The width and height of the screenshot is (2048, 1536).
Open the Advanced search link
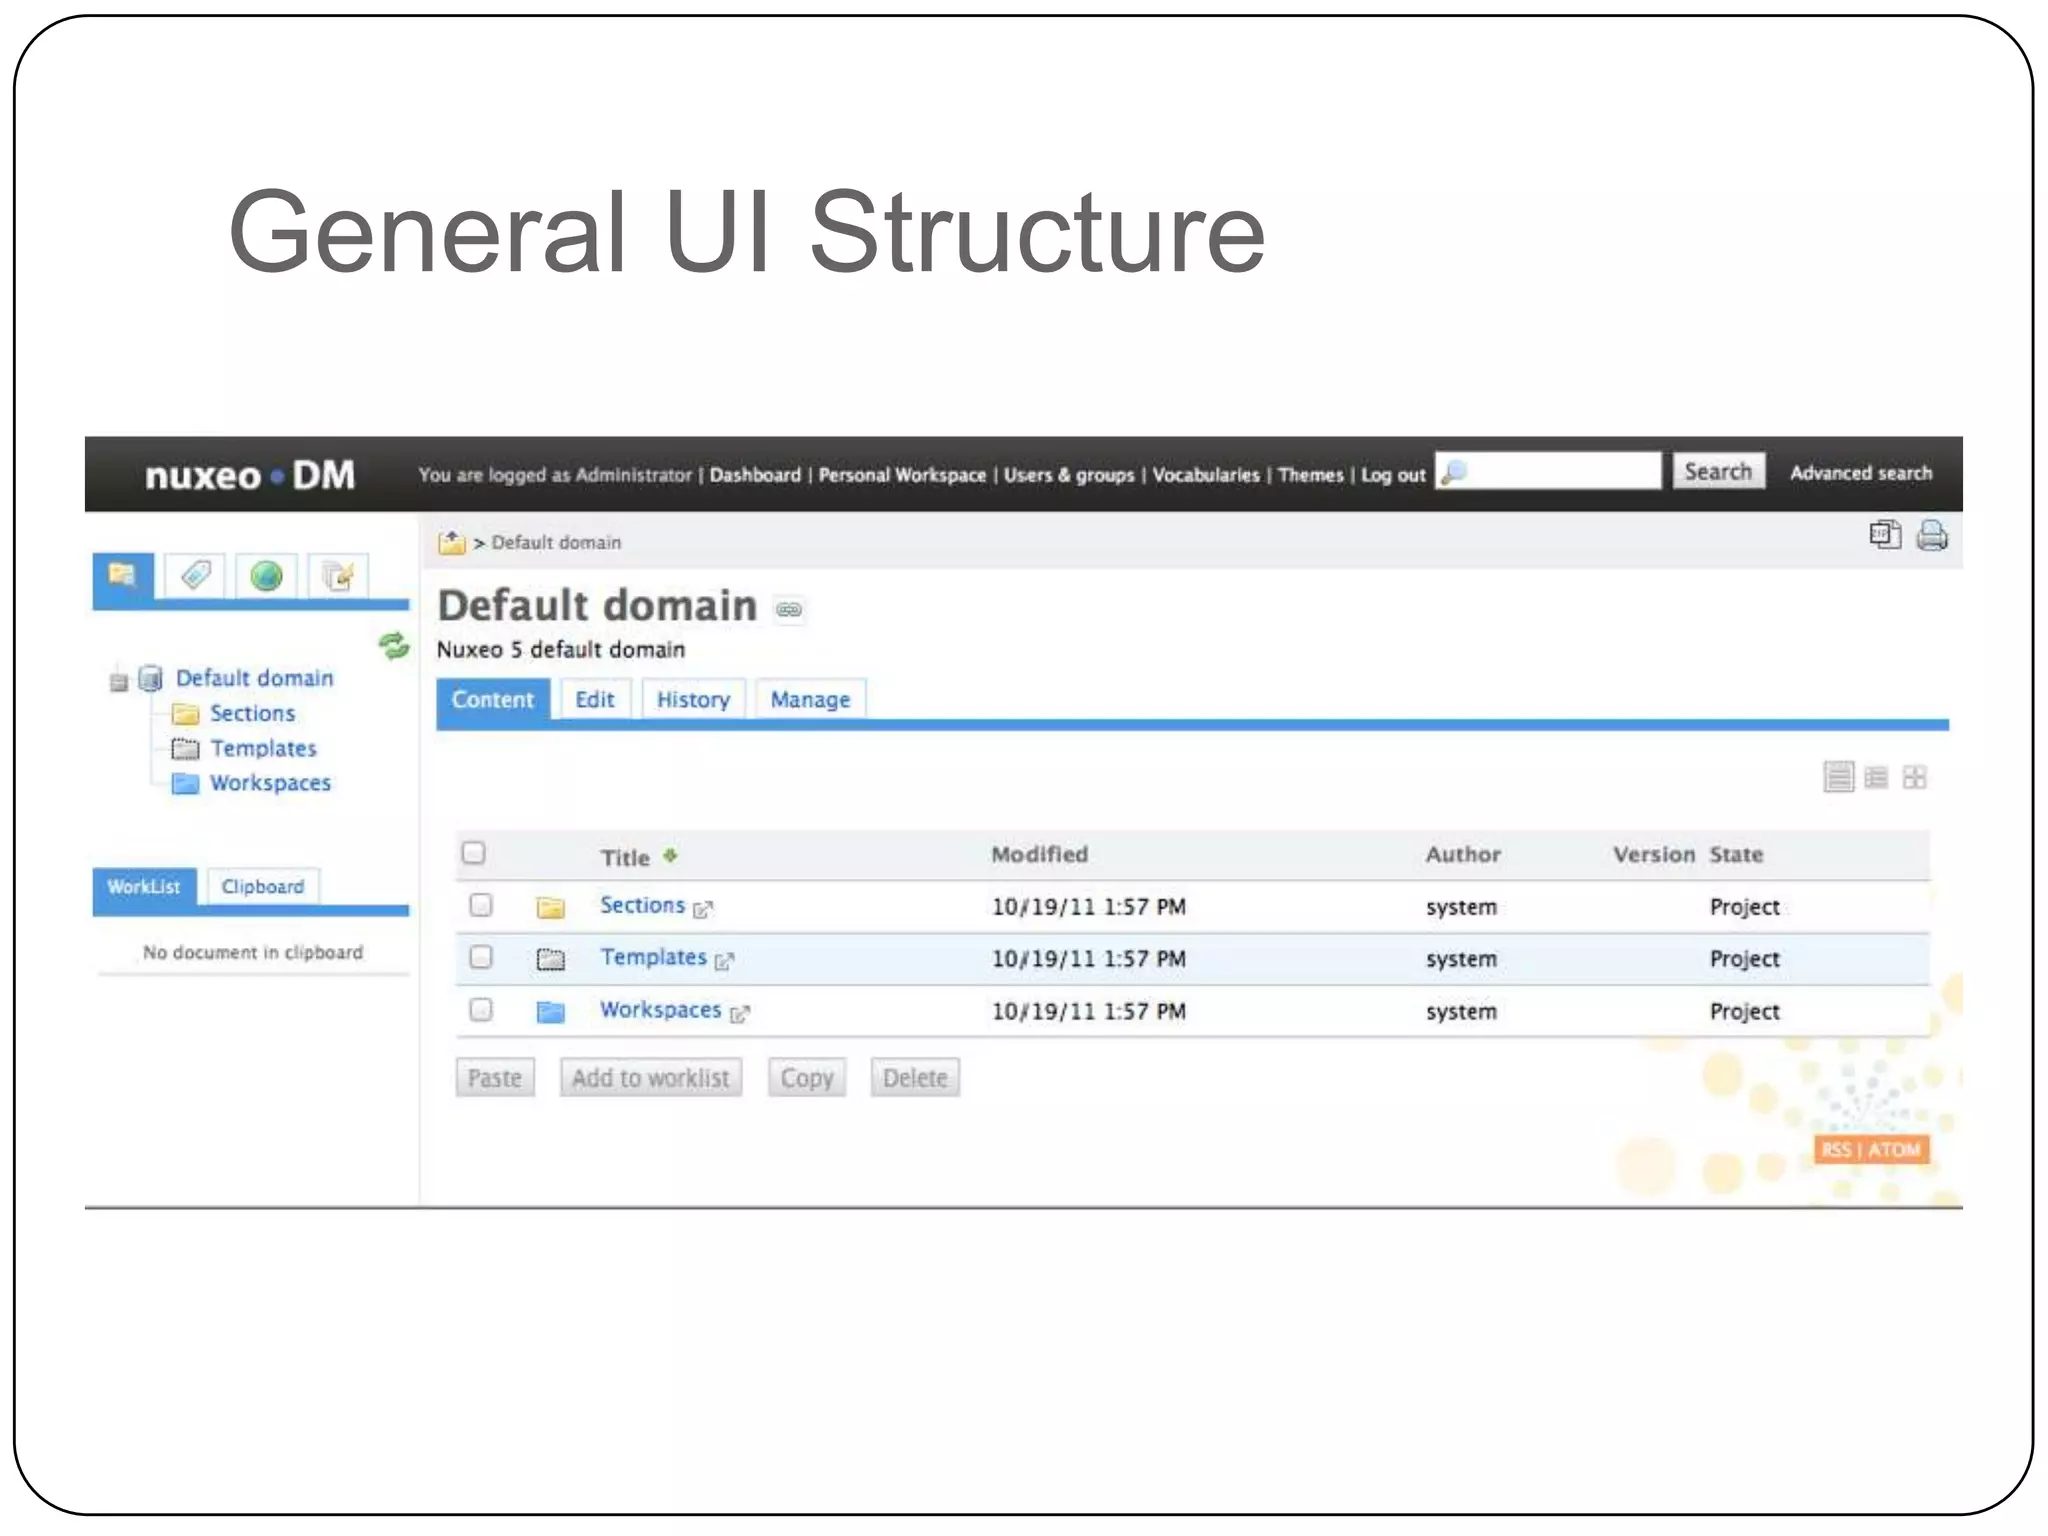(1860, 473)
